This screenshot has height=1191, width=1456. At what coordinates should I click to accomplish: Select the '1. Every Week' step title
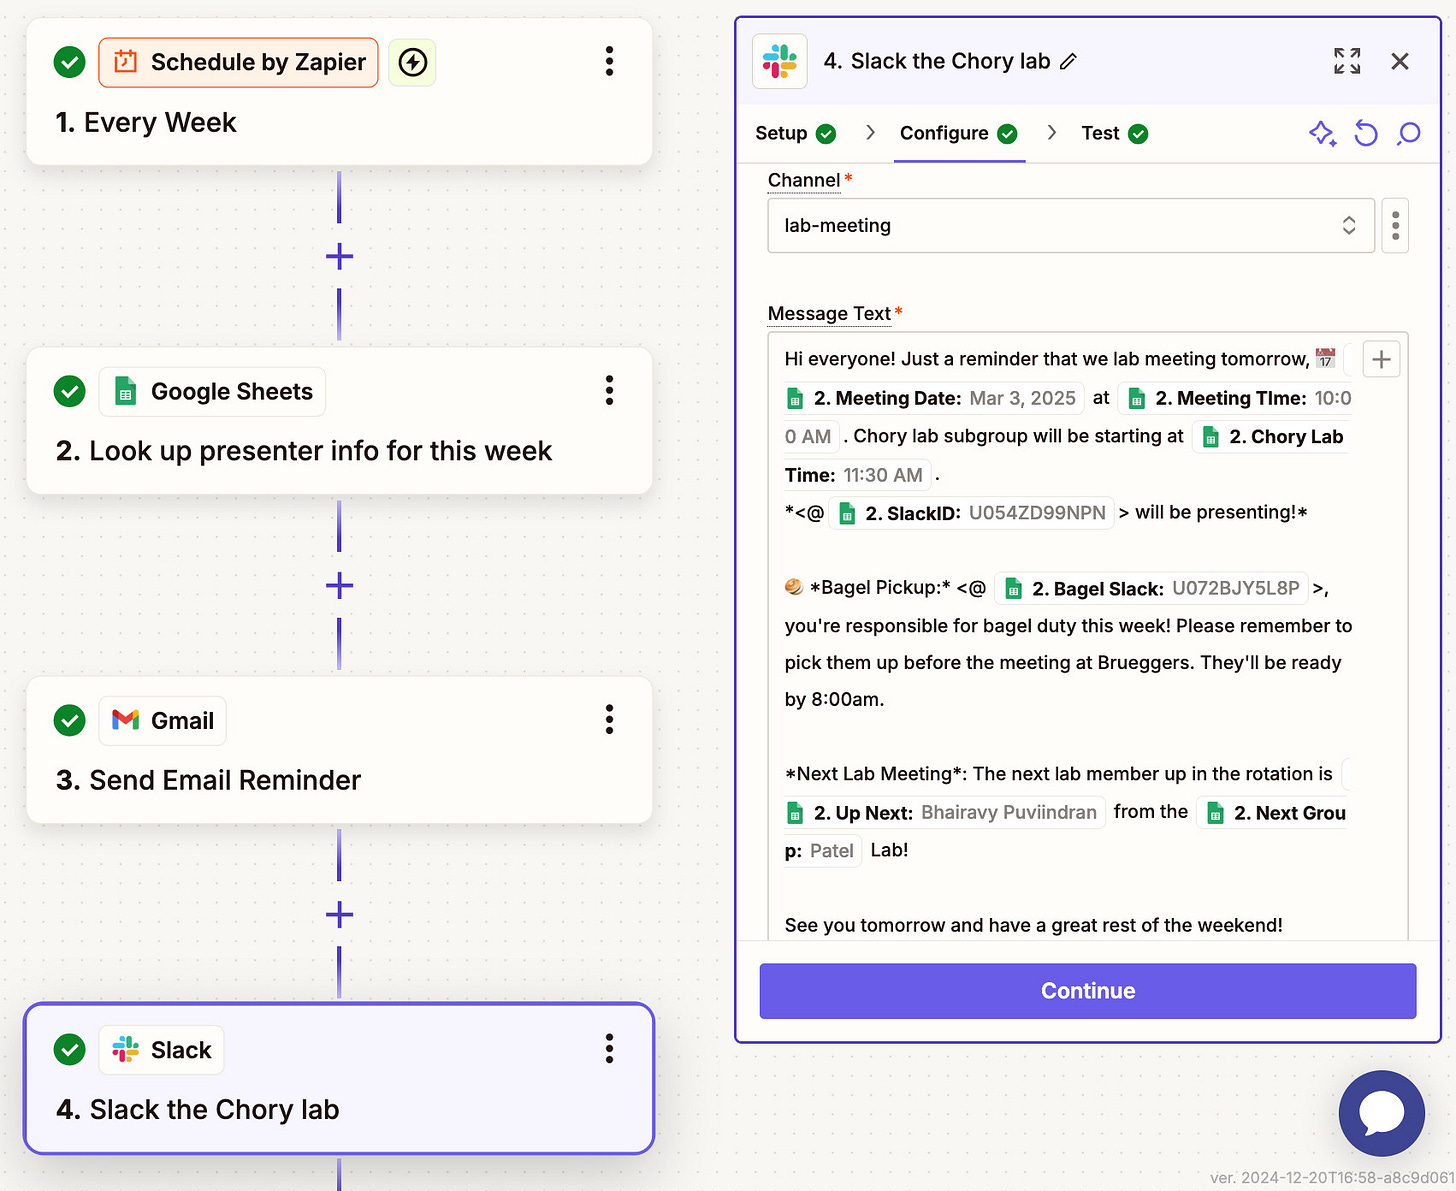coord(146,122)
